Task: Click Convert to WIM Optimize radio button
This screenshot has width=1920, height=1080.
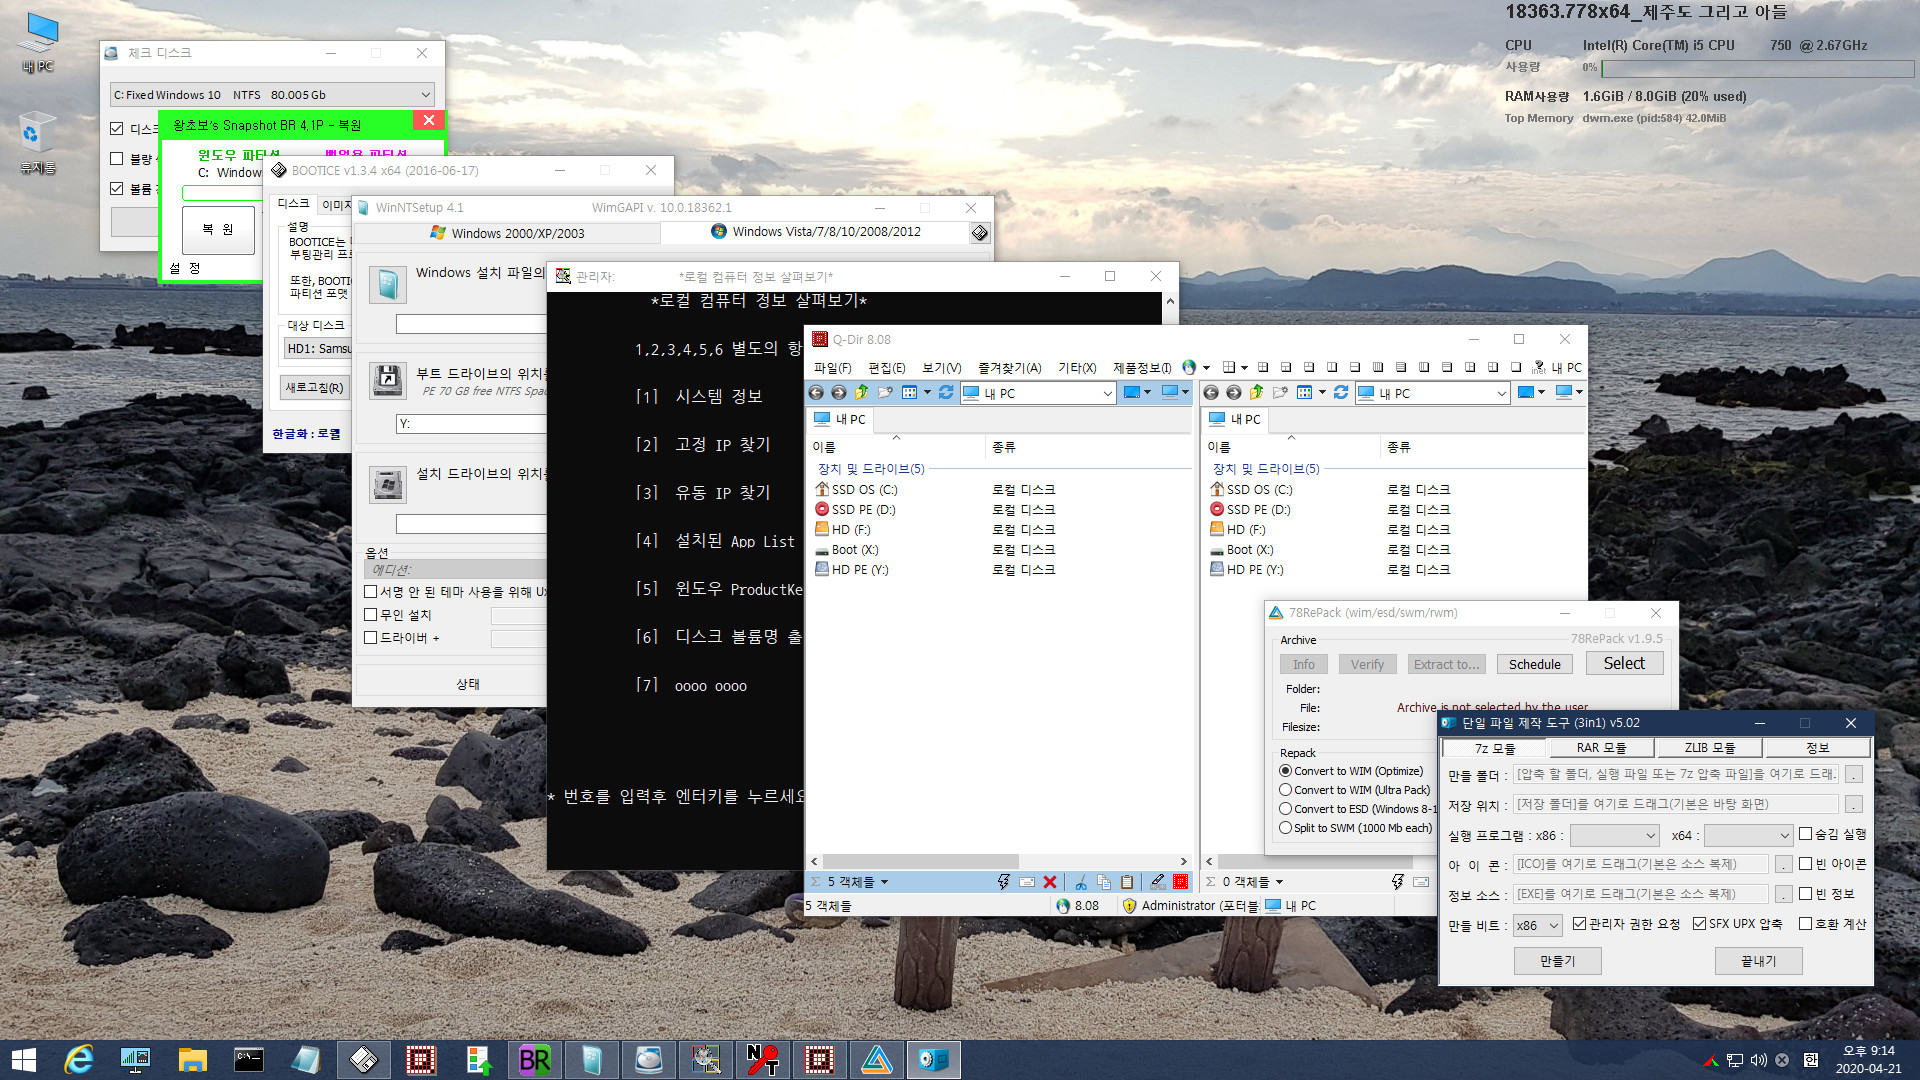Action: (1286, 769)
